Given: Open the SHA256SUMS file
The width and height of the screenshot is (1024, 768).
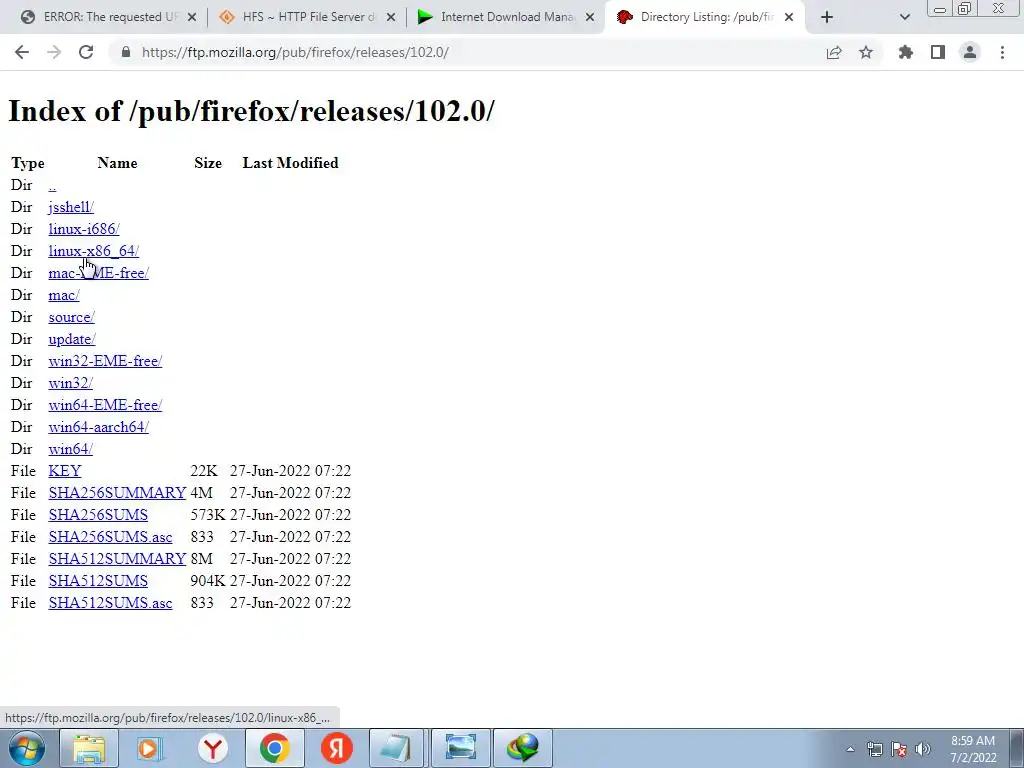Looking at the screenshot, I should (x=98, y=515).
